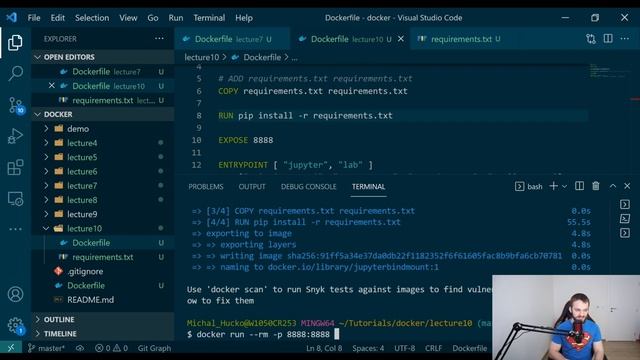Close Dockerfile lecture10 in open editors
Viewport: 640px width, 360px height.
(51, 86)
